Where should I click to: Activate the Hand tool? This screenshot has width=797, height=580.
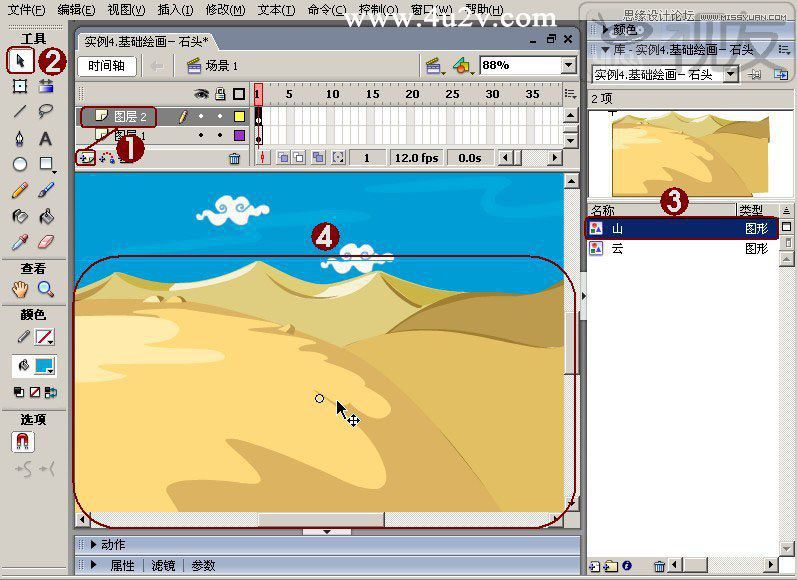pyautogui.click(x=20, y=289)
